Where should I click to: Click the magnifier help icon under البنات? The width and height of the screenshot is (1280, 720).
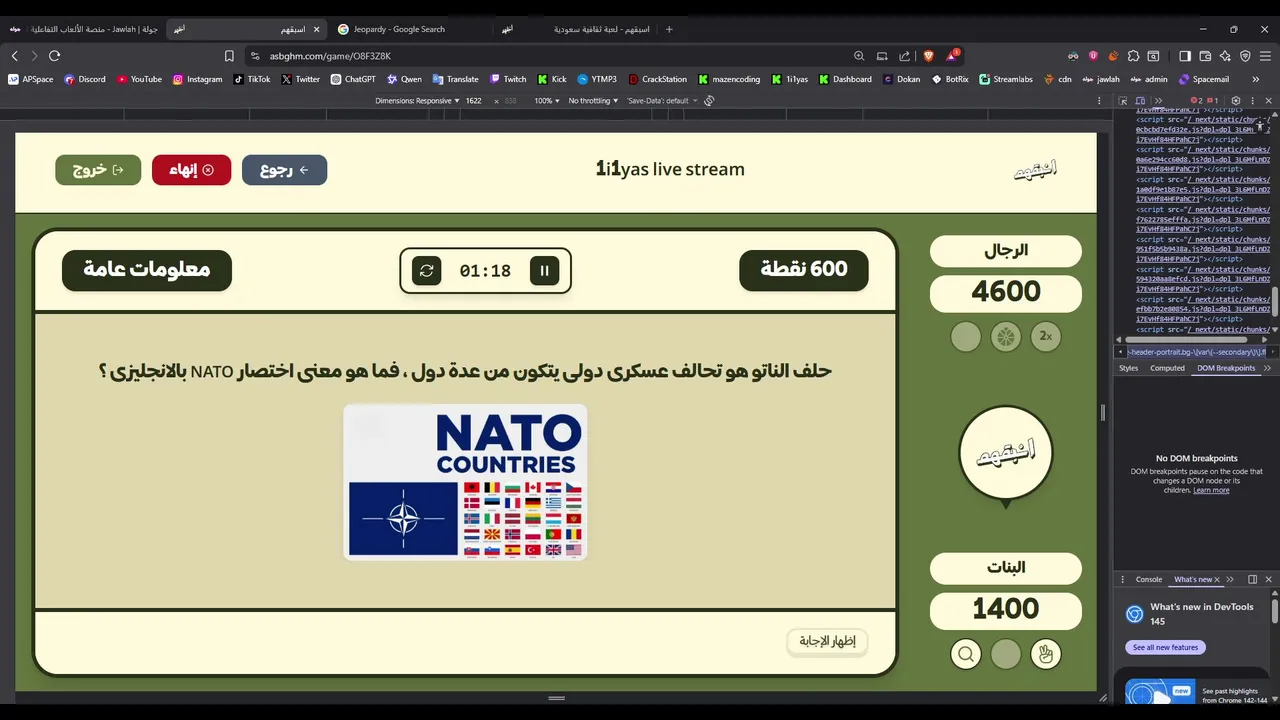pos(966,654)
